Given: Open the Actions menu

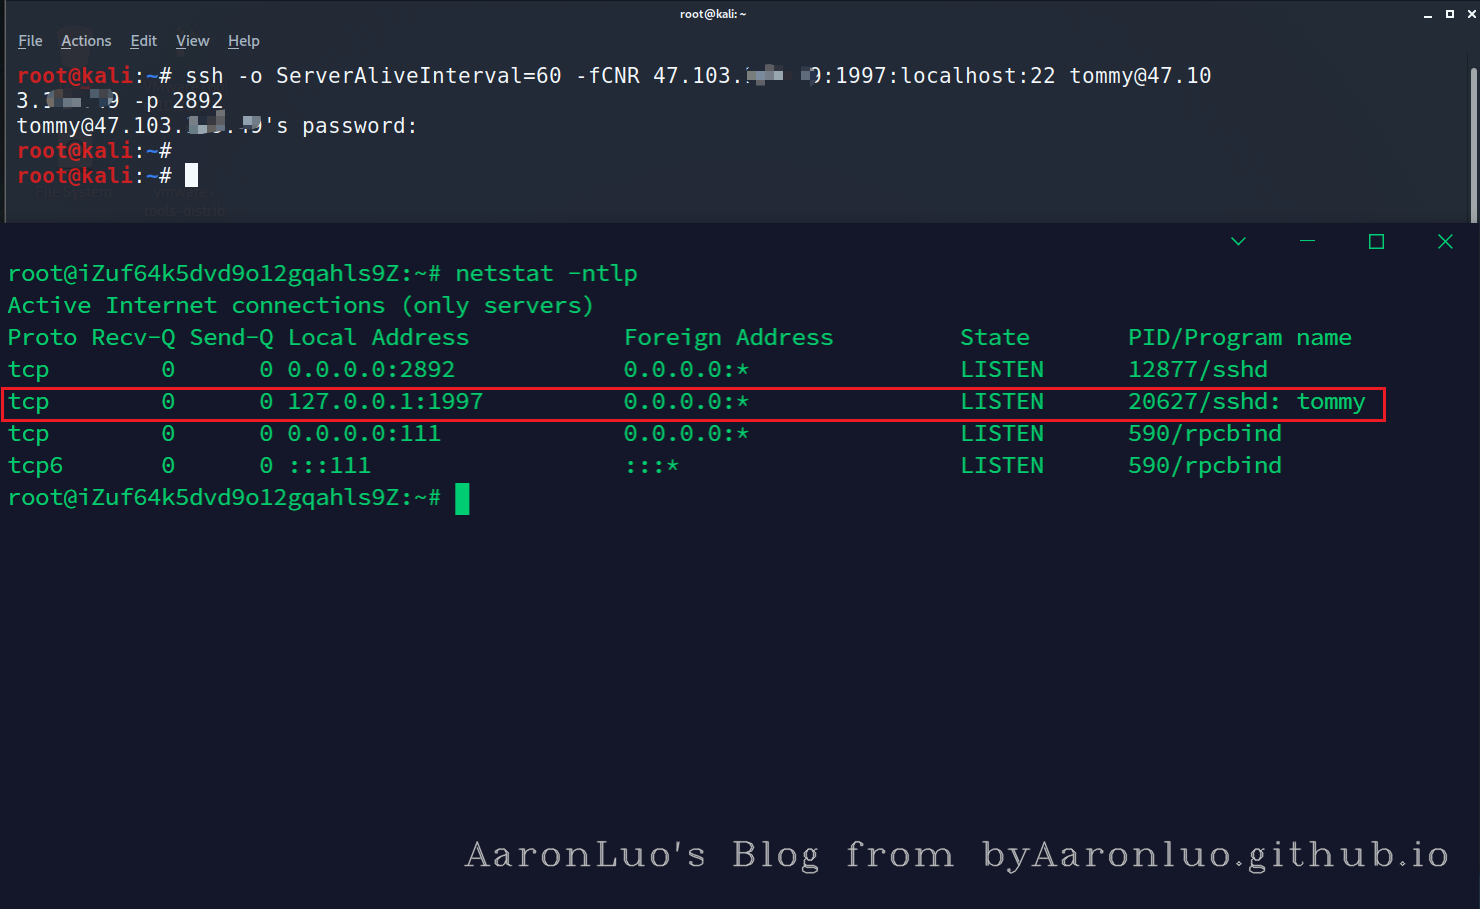Looking at the screenshot, I should (86, 41).
